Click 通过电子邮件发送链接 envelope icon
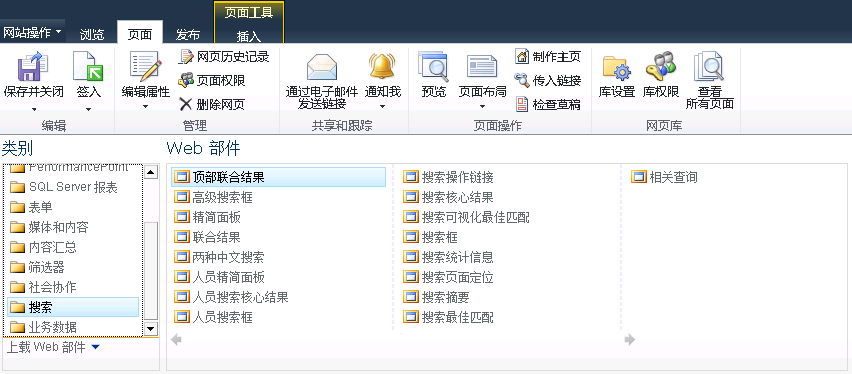 pyautogui.click(x=322, y=66)
